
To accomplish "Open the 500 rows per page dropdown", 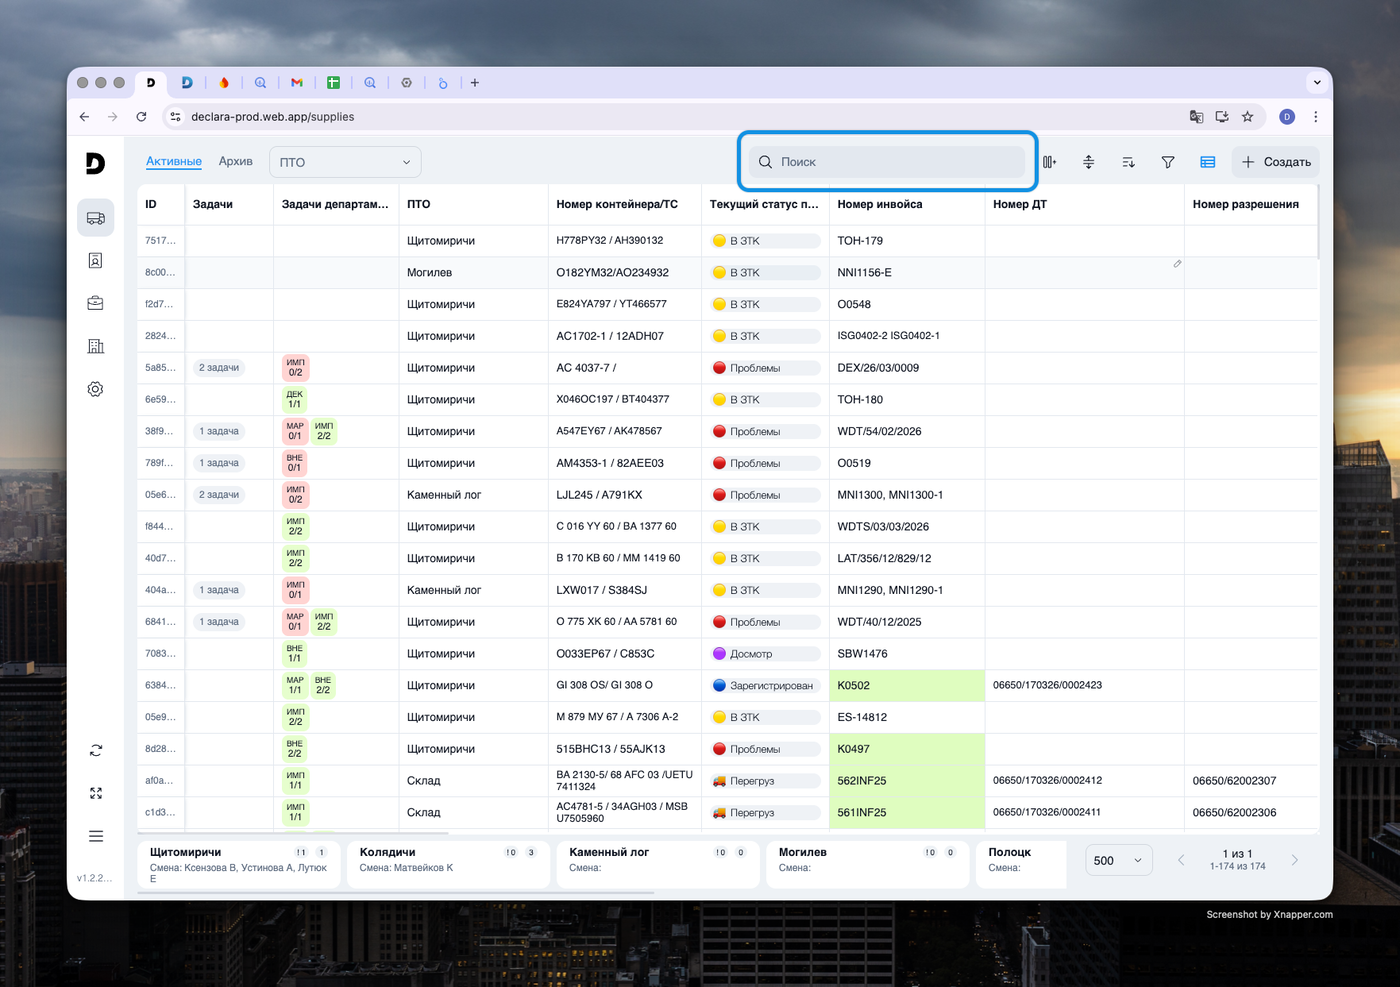I will pos(1119,860).
